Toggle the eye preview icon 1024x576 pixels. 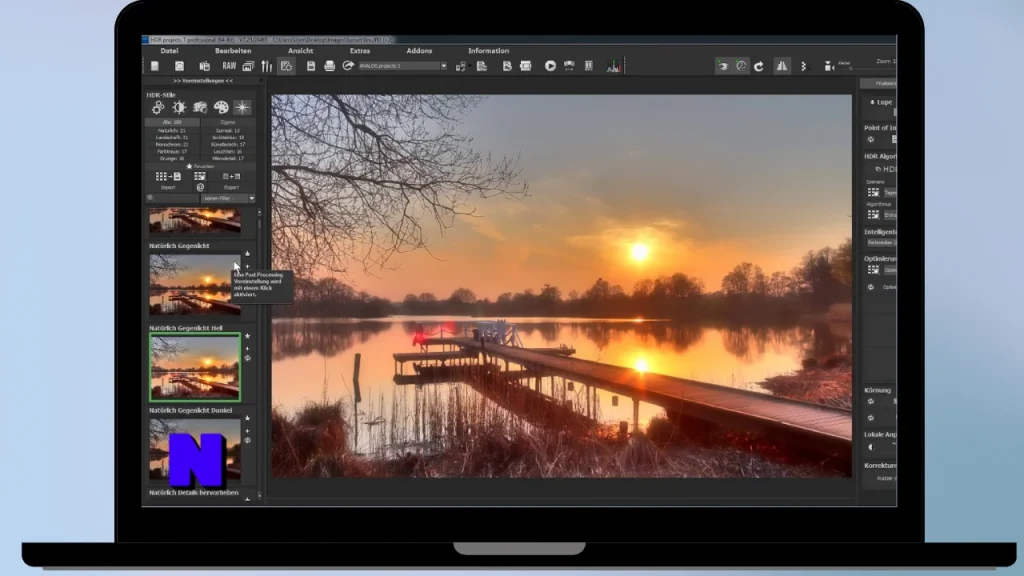722,66
